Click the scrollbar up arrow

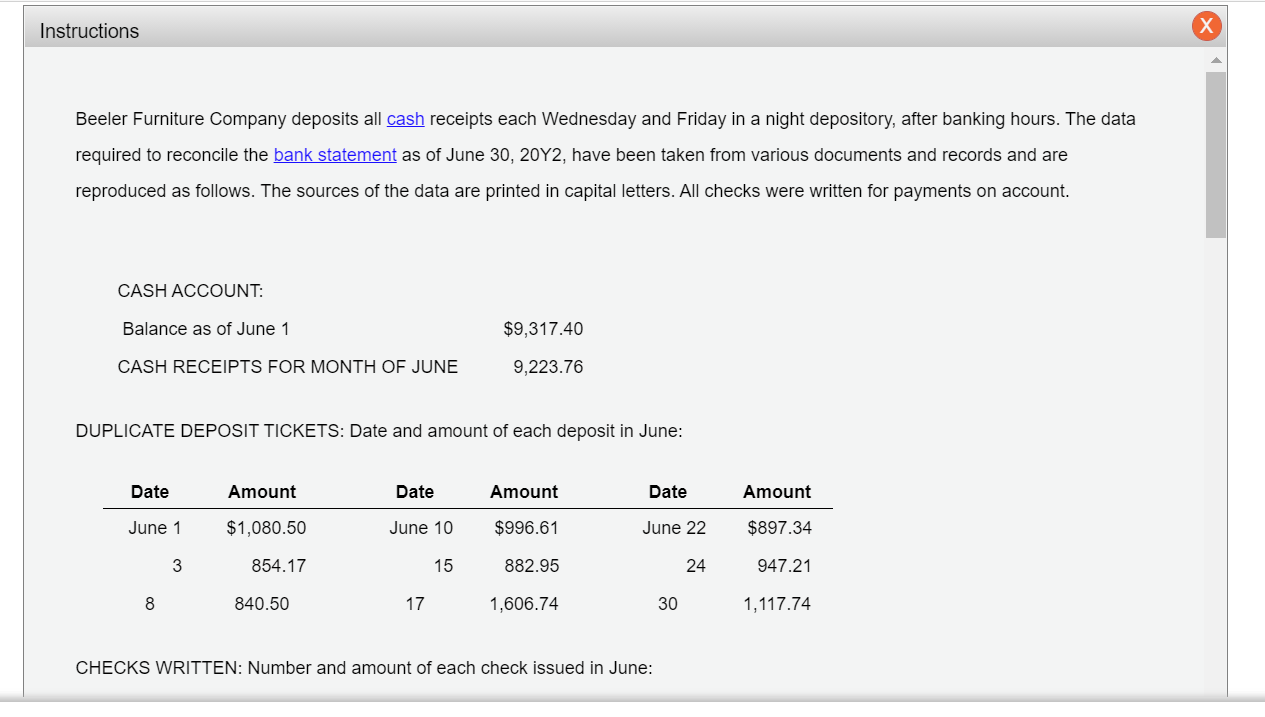click(1216, 61)
